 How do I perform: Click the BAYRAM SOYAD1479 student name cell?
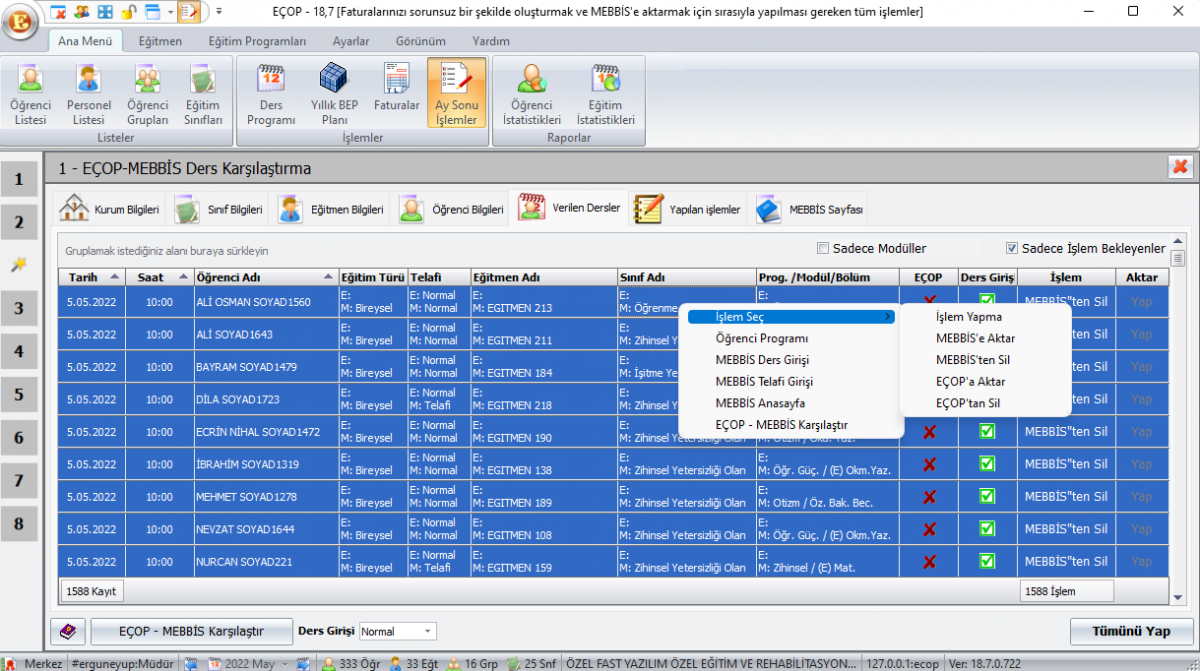(x=266, y=366)
